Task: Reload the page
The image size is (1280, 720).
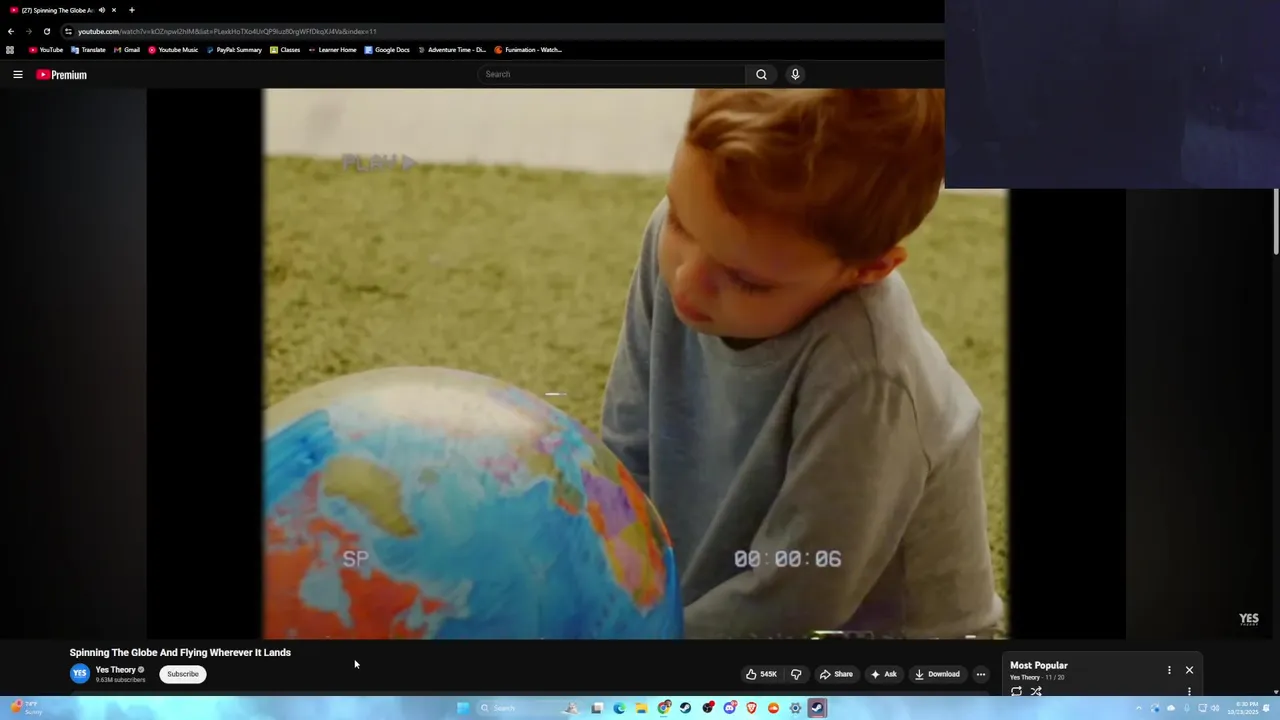Action: pos(46,31)
